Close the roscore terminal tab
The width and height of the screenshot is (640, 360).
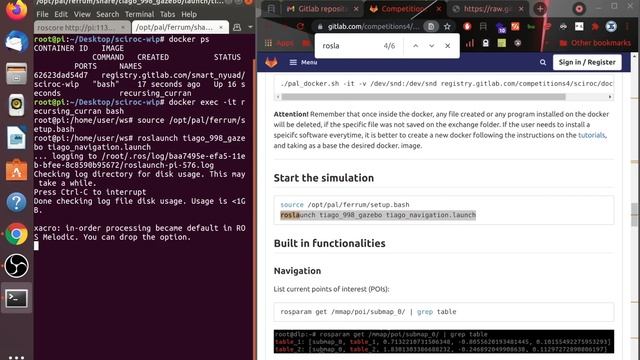(123, 27)
